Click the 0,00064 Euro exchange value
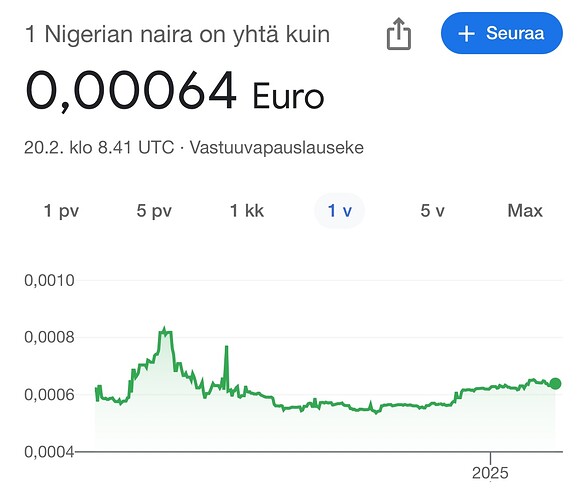This screenshot has height=499, width=587. click(x=174, y=91)
